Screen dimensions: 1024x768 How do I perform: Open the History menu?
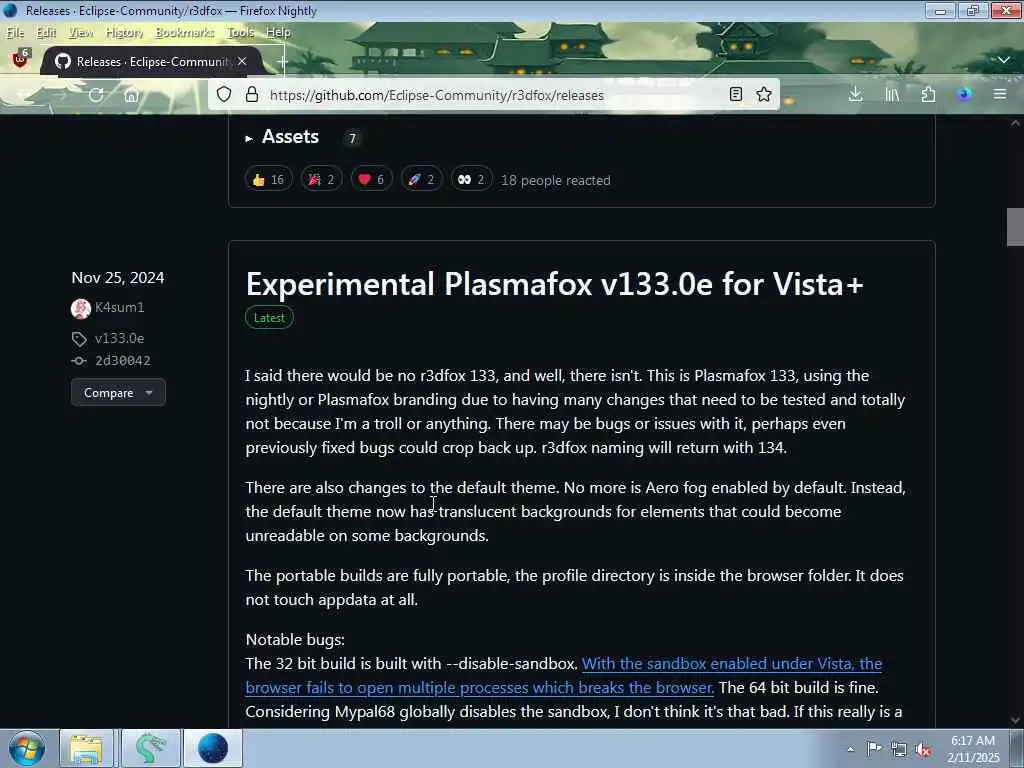pyautogui.click(x=124, y=32)
